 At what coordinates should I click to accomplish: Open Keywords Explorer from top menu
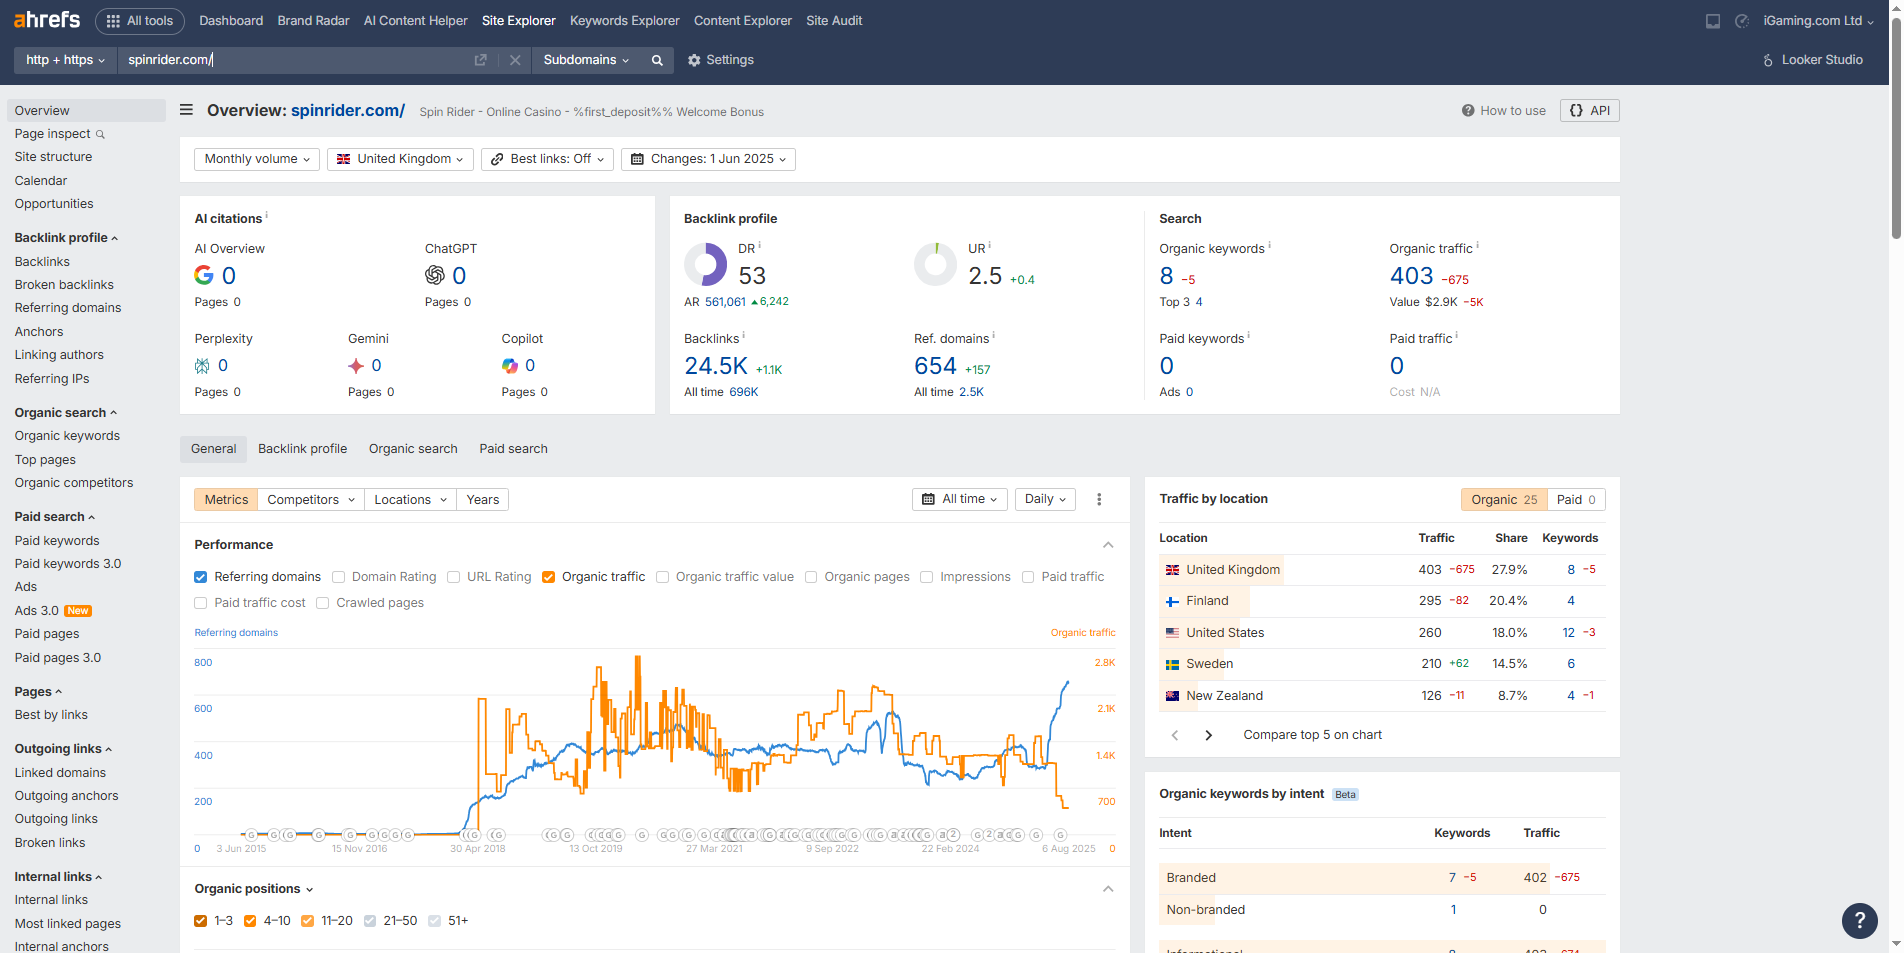(x=624, y=21)
